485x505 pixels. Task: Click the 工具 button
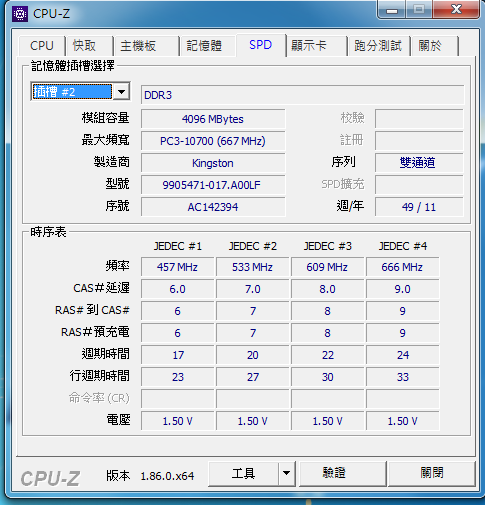pos(244,473)
